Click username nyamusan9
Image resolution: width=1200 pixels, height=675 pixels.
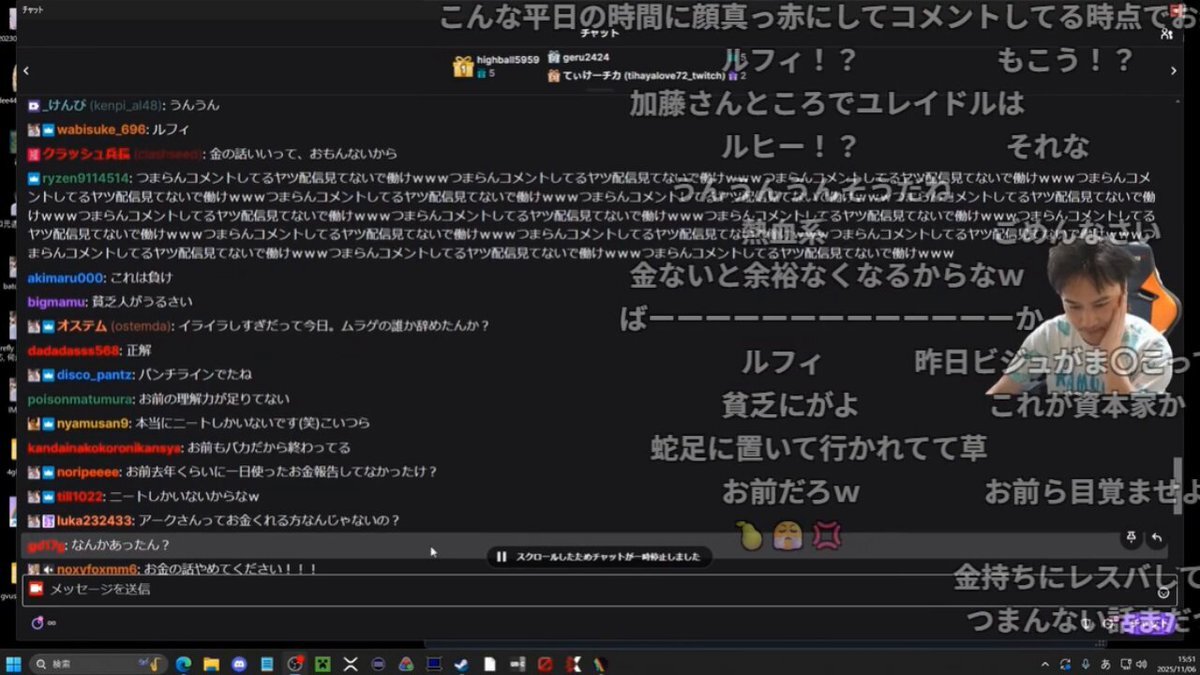[x=93, y=423]
